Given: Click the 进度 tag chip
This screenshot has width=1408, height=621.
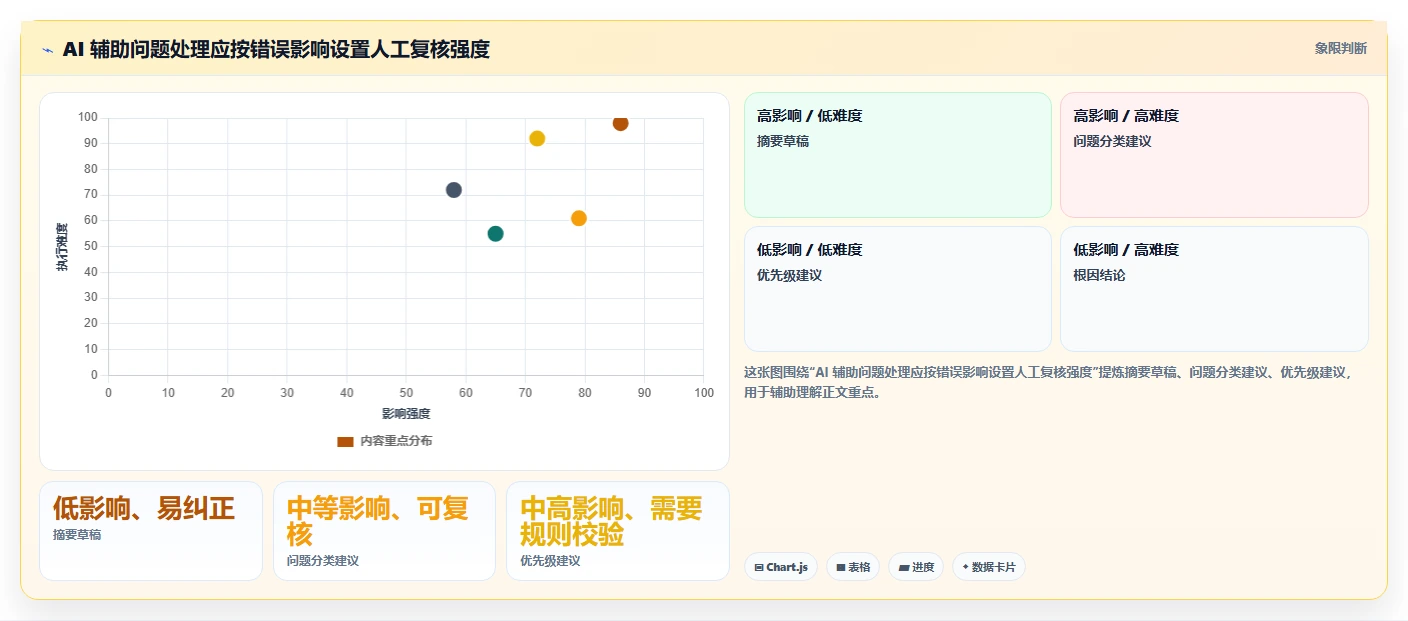Looking at the screenshot, I should coord(916,567).
